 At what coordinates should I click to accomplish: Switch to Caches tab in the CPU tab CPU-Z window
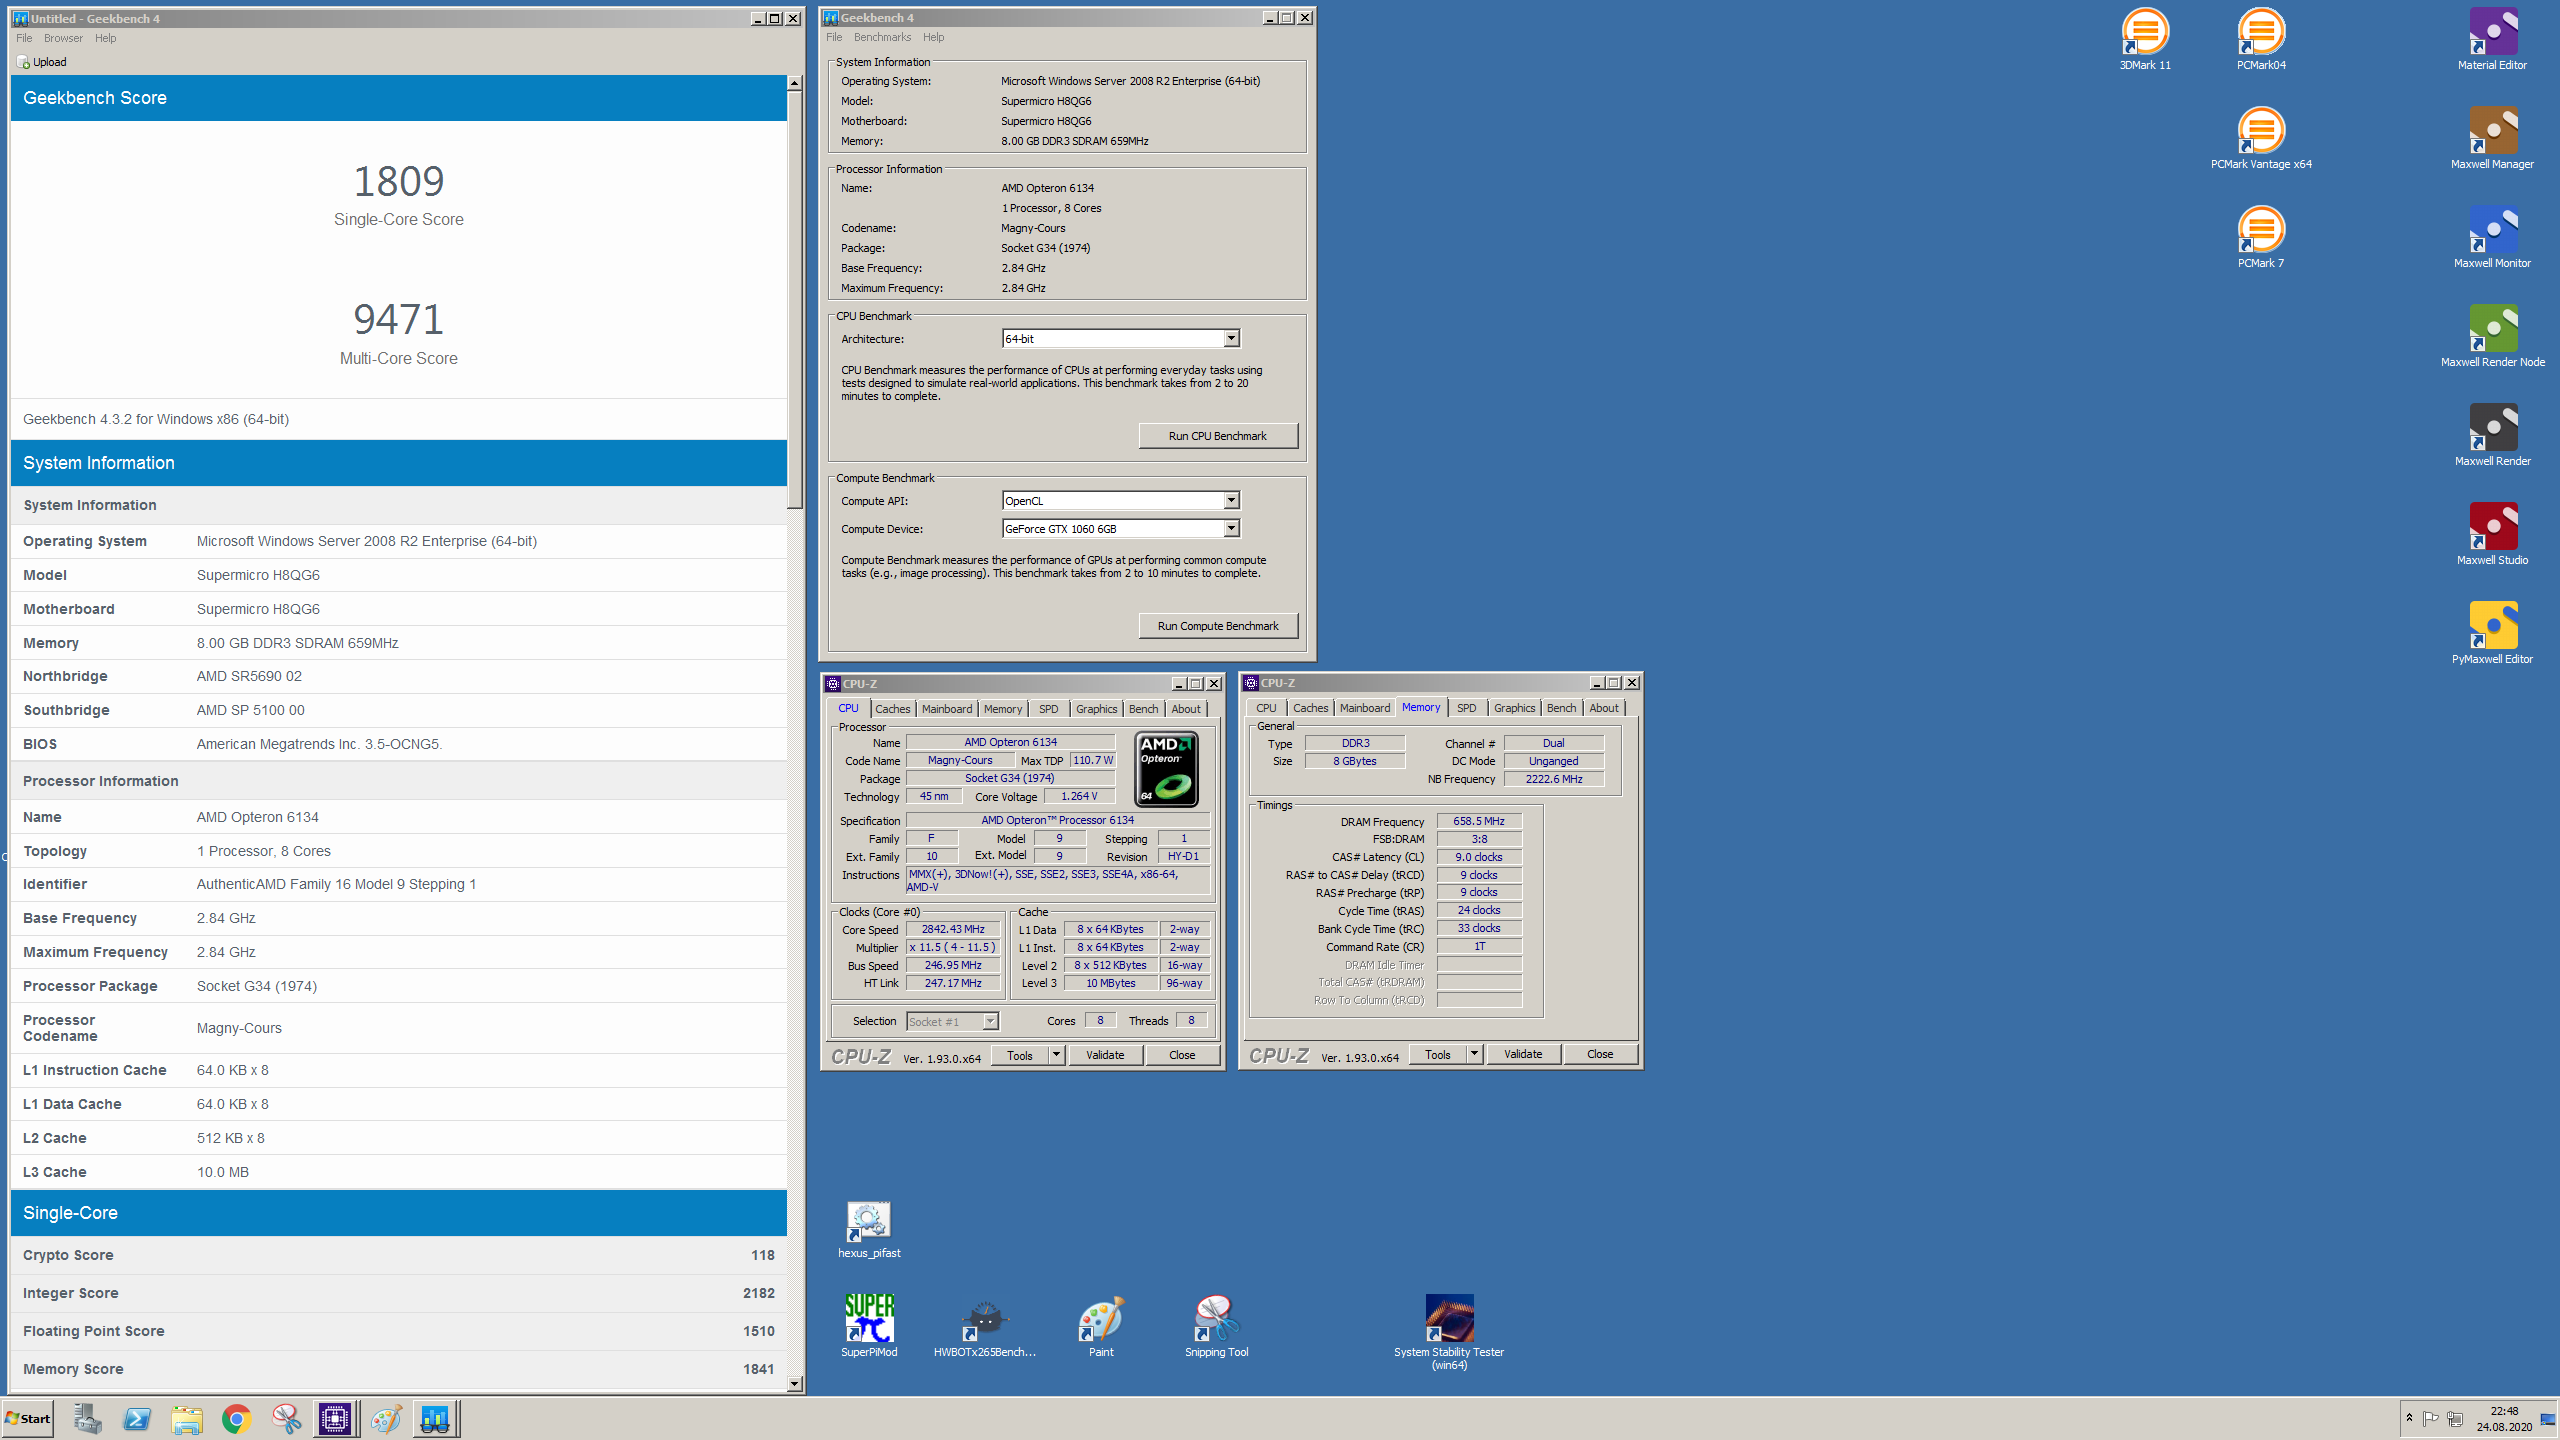click(892, 709)
